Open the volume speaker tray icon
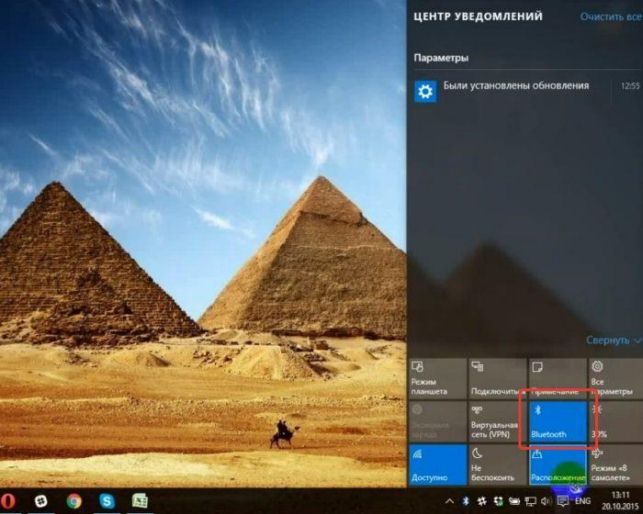 pyautogui.click(x=546, y=501)
